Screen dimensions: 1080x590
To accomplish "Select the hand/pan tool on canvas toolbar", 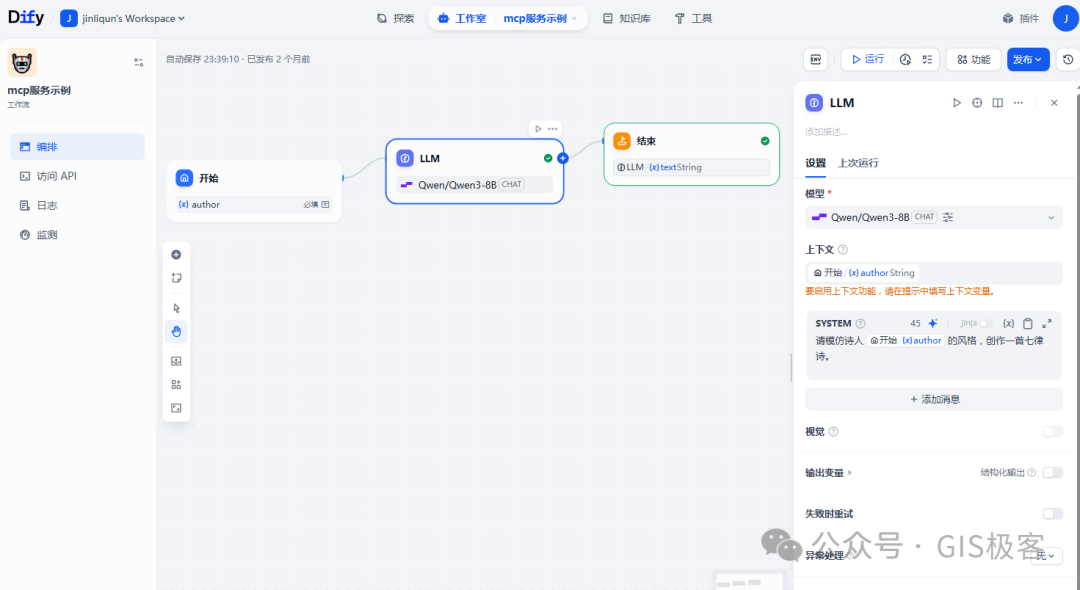I will coord(176,331).
